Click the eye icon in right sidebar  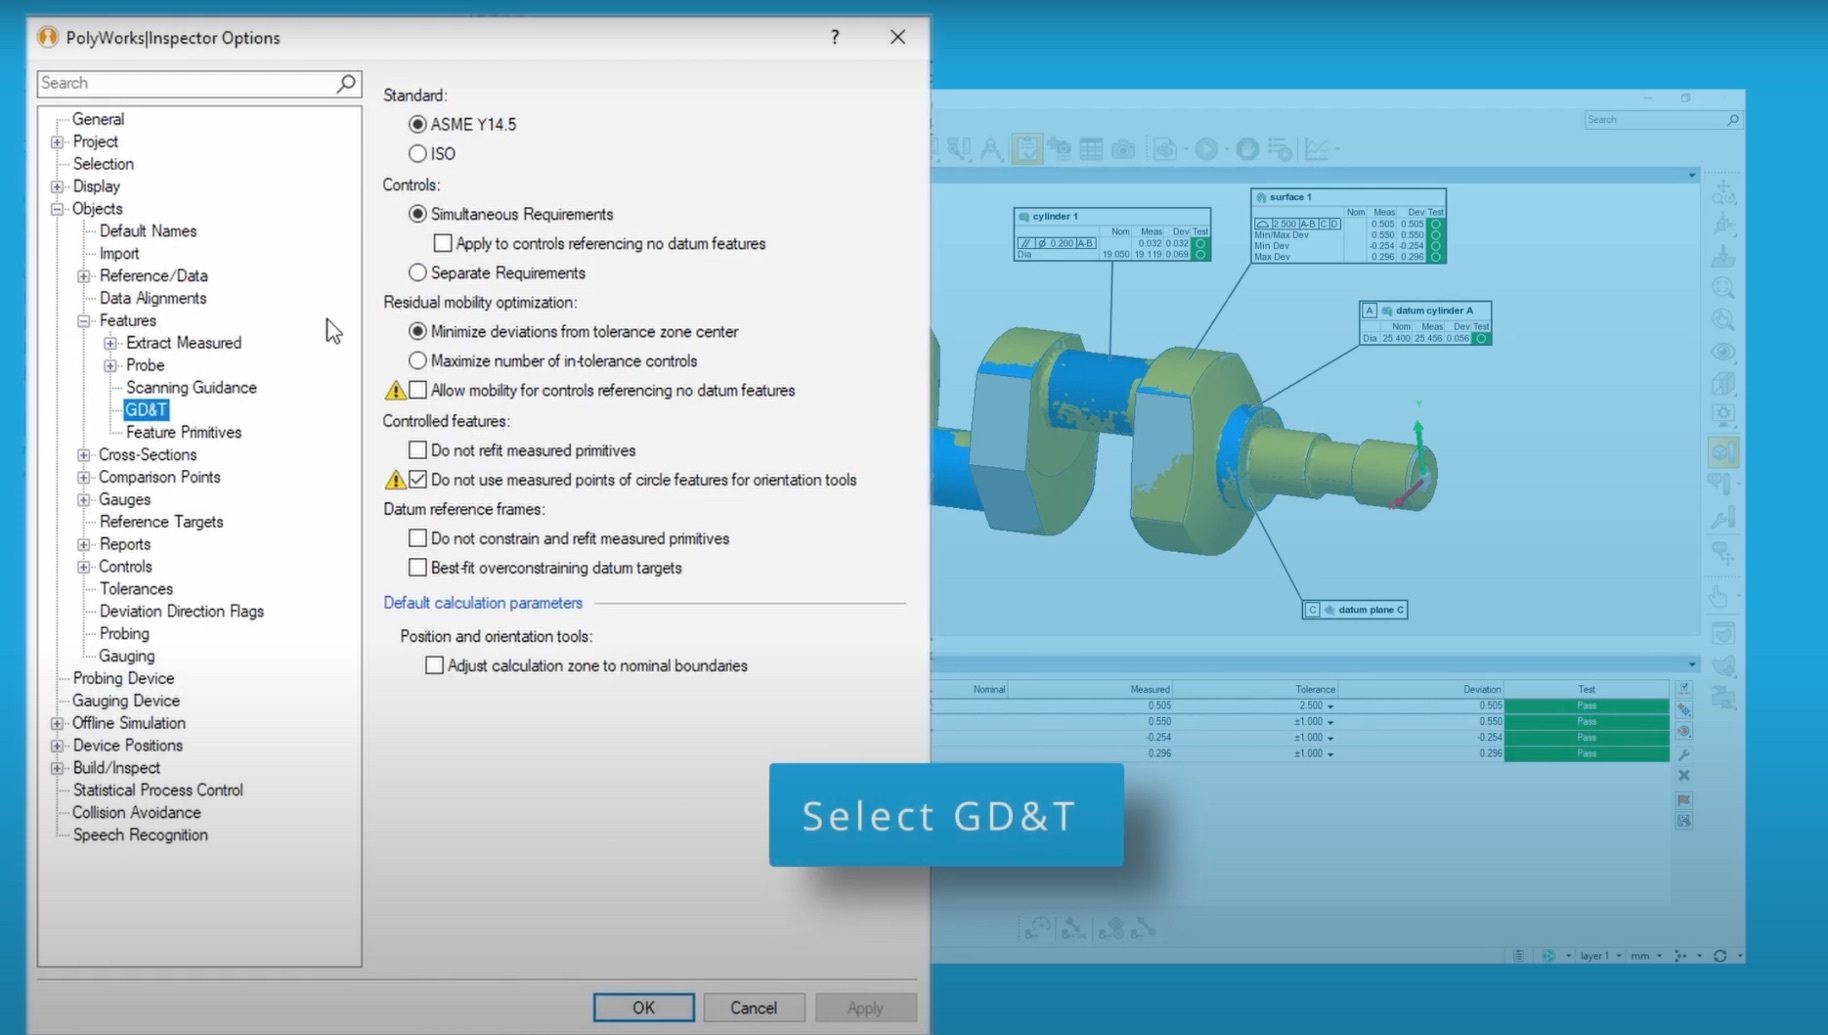(x=1723, y=352)
